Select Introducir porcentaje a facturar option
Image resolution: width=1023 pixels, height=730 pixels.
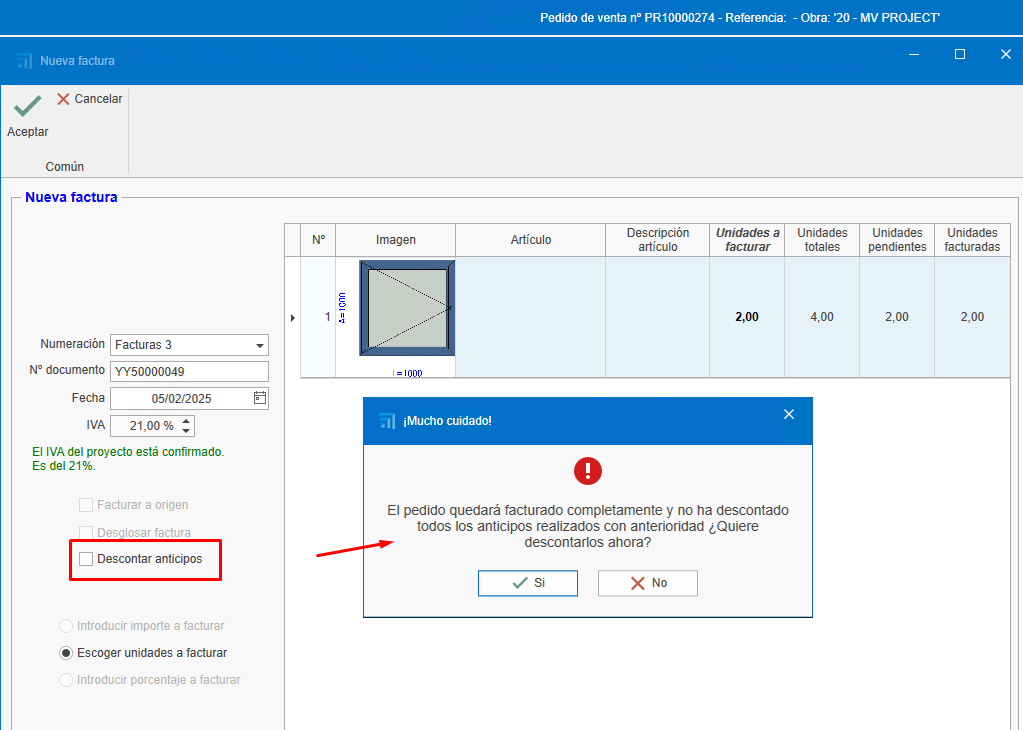66,680
